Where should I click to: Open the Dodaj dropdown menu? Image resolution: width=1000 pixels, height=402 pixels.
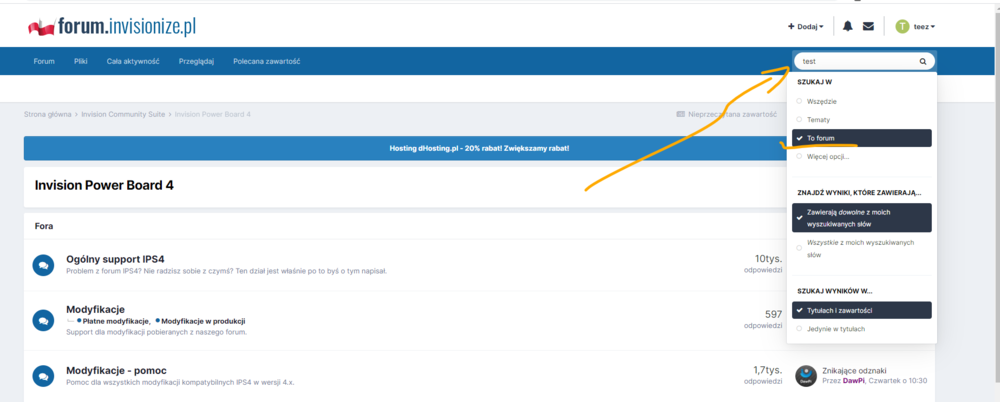click(x=806, y=26)
